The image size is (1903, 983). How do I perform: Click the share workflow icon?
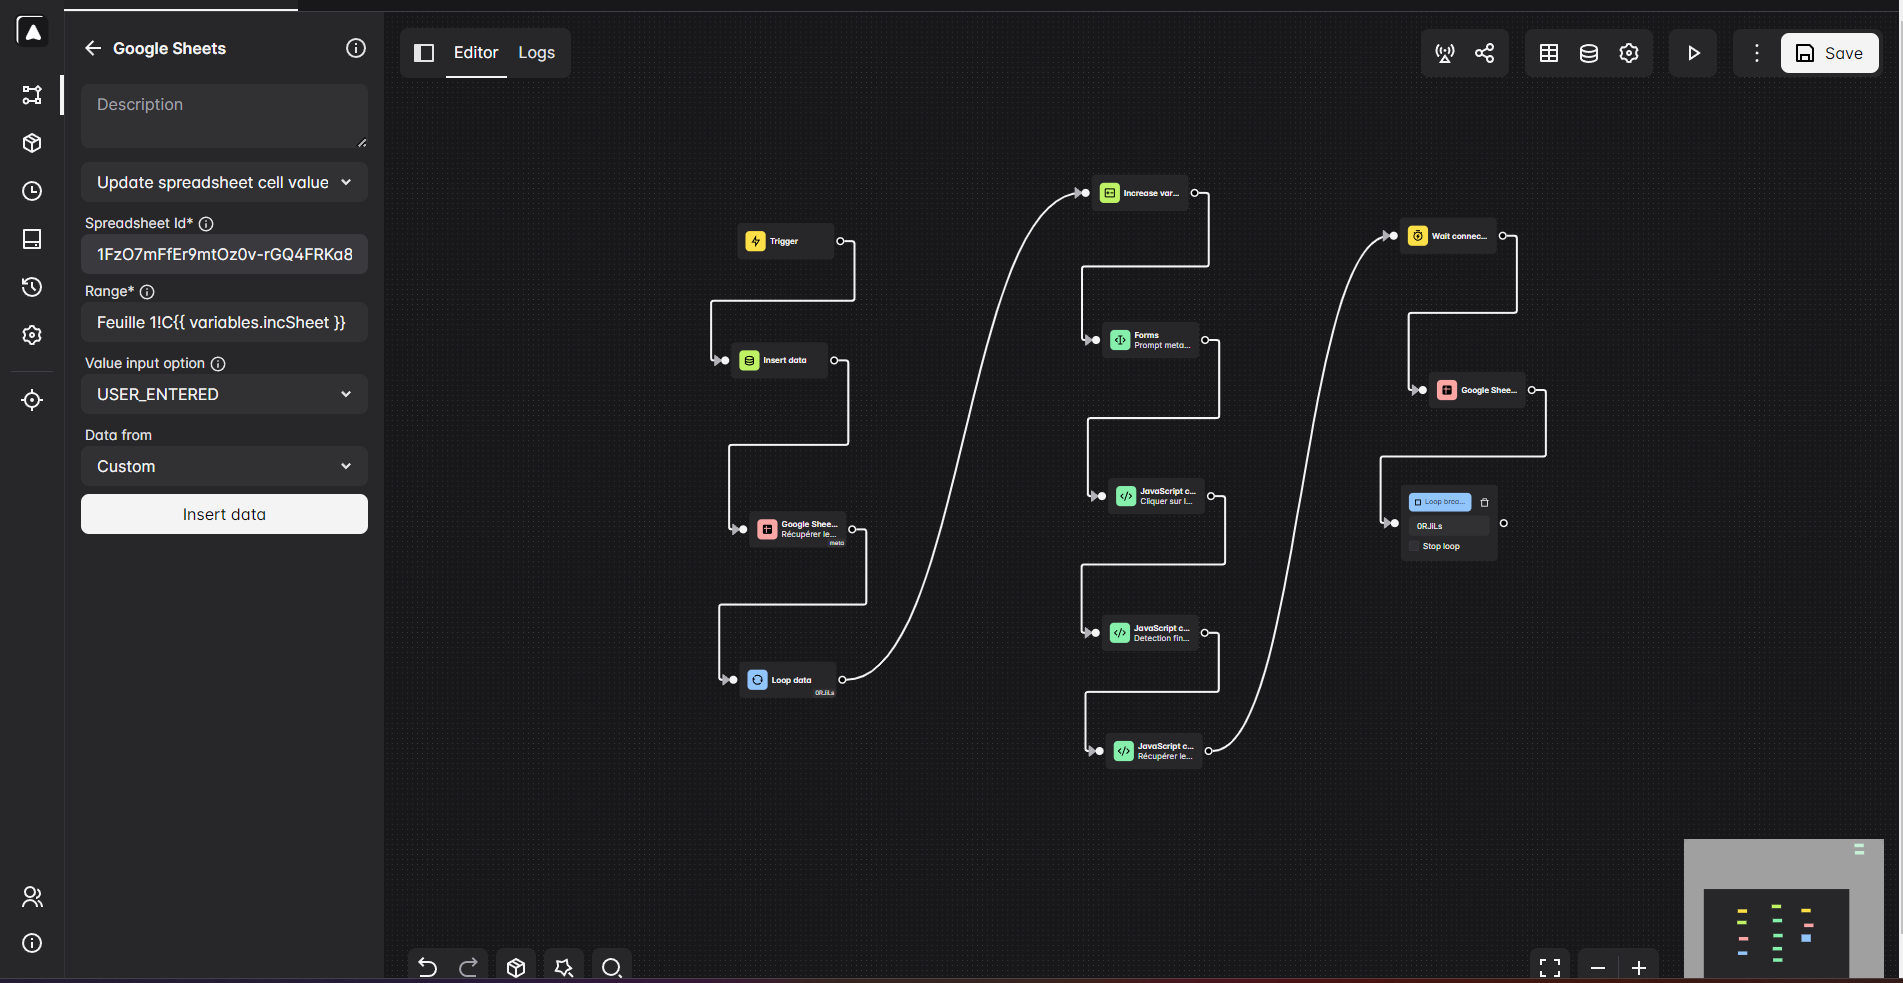click(1484, 53)
